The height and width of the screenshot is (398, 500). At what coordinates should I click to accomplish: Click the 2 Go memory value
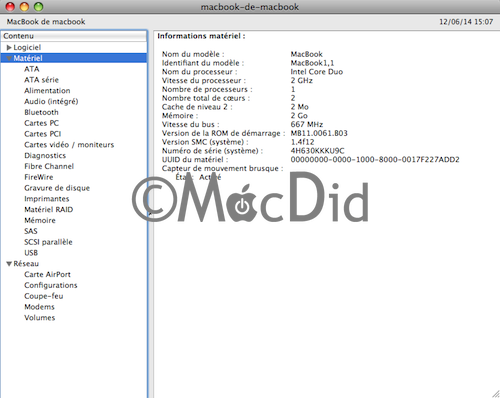[299, 116]
